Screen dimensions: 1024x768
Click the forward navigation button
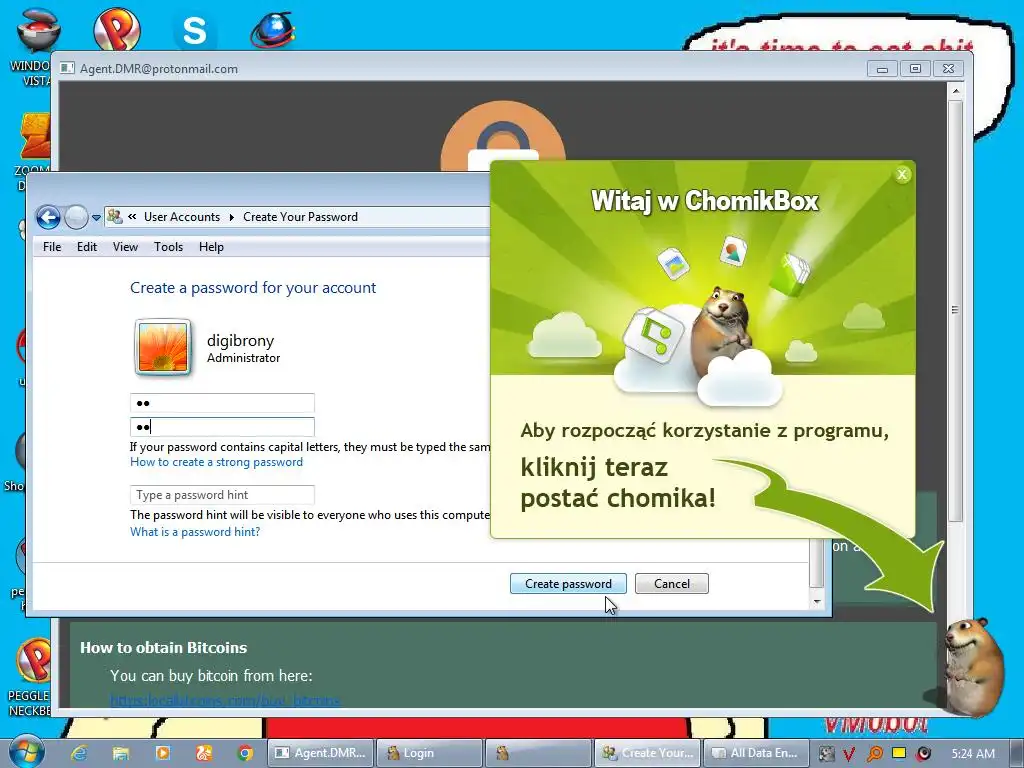click(x=76, y=217)
